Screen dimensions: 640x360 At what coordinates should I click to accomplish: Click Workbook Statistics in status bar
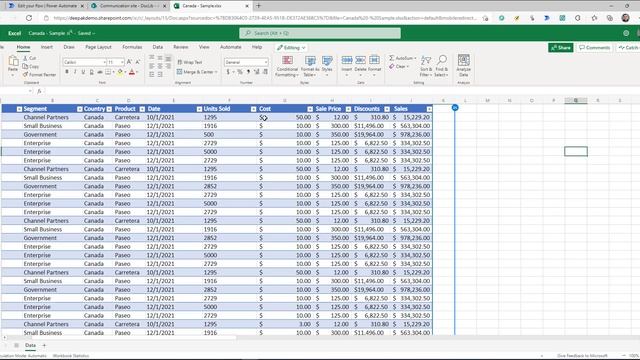pos(71,356)
